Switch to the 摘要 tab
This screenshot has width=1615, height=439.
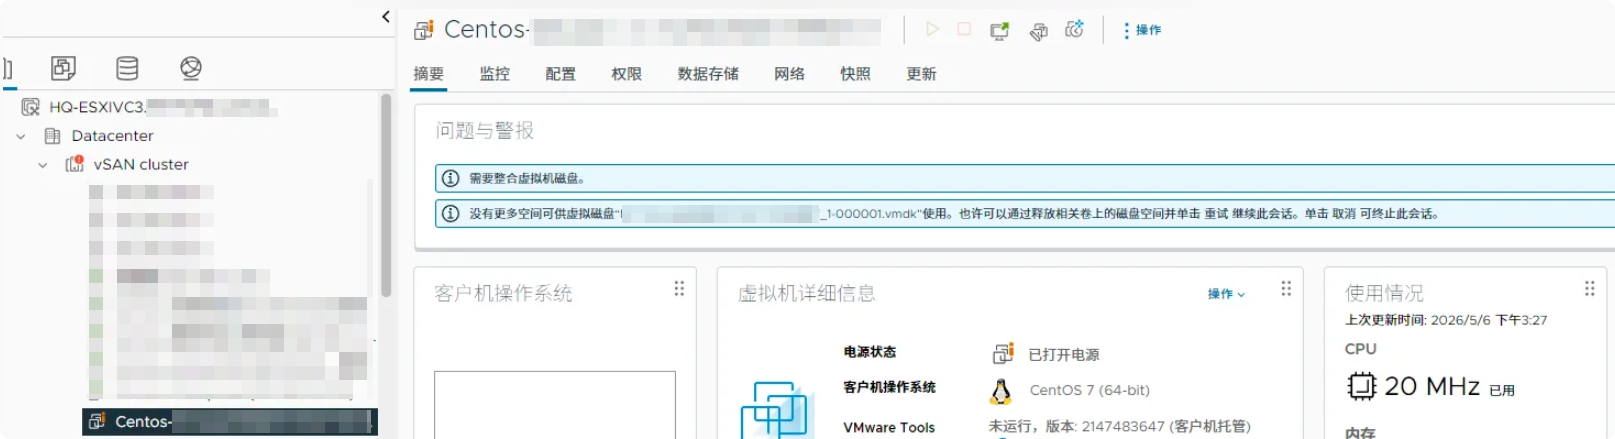(x=428, y=74)
